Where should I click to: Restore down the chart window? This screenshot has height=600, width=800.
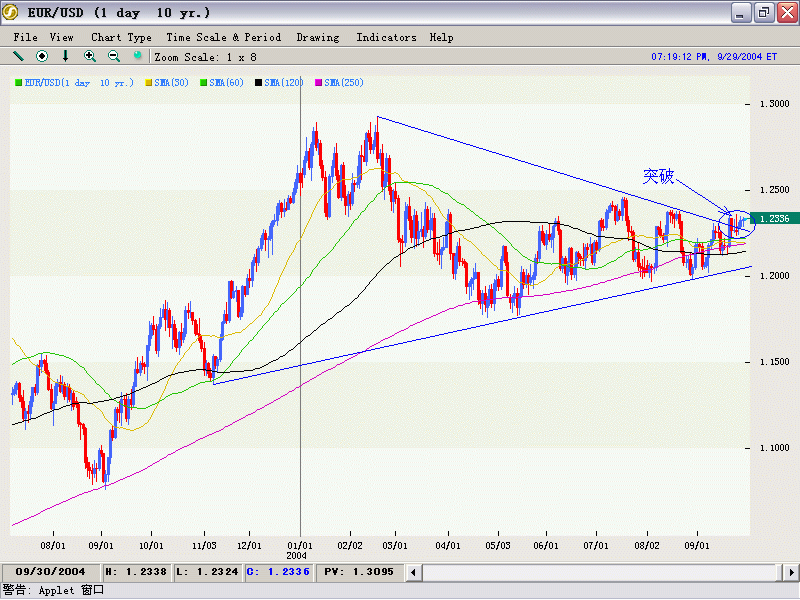point(764,13)
